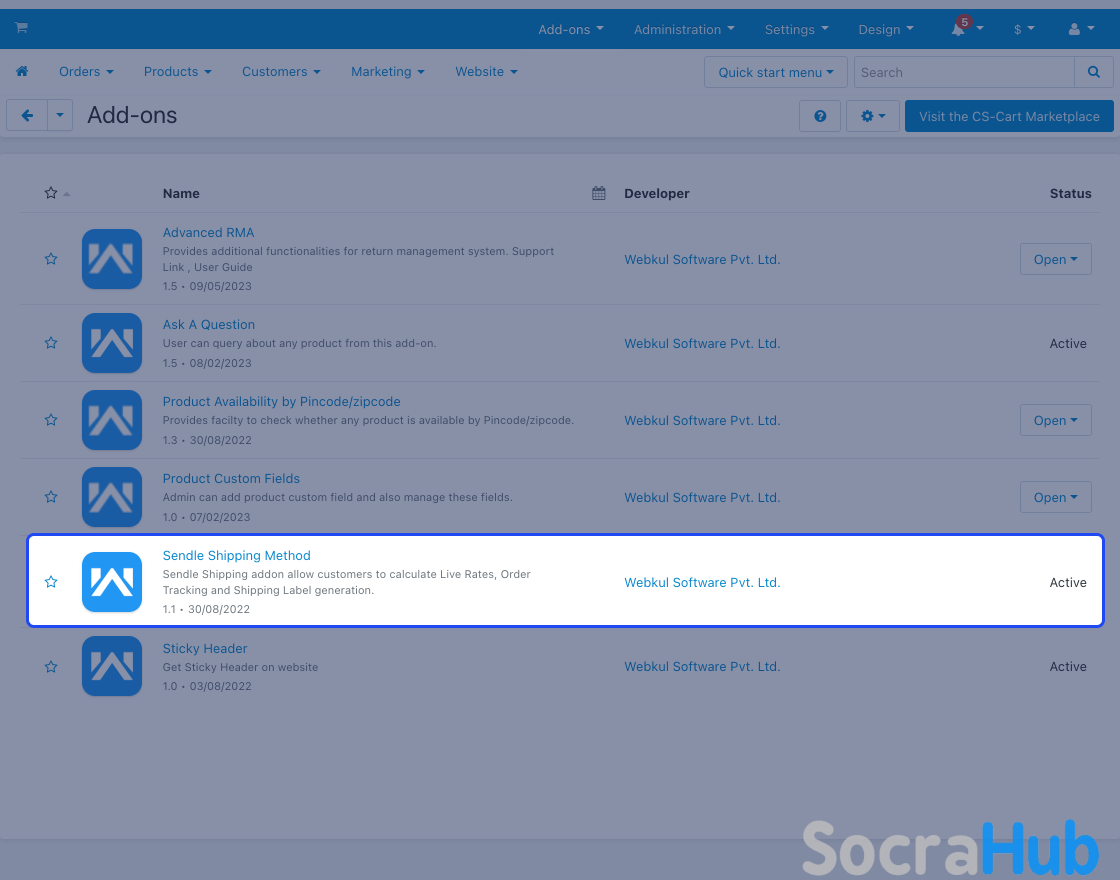Star the Advanced RMA add-on
This screenshot has height=880, width=1120.
[x=51, y=259]
